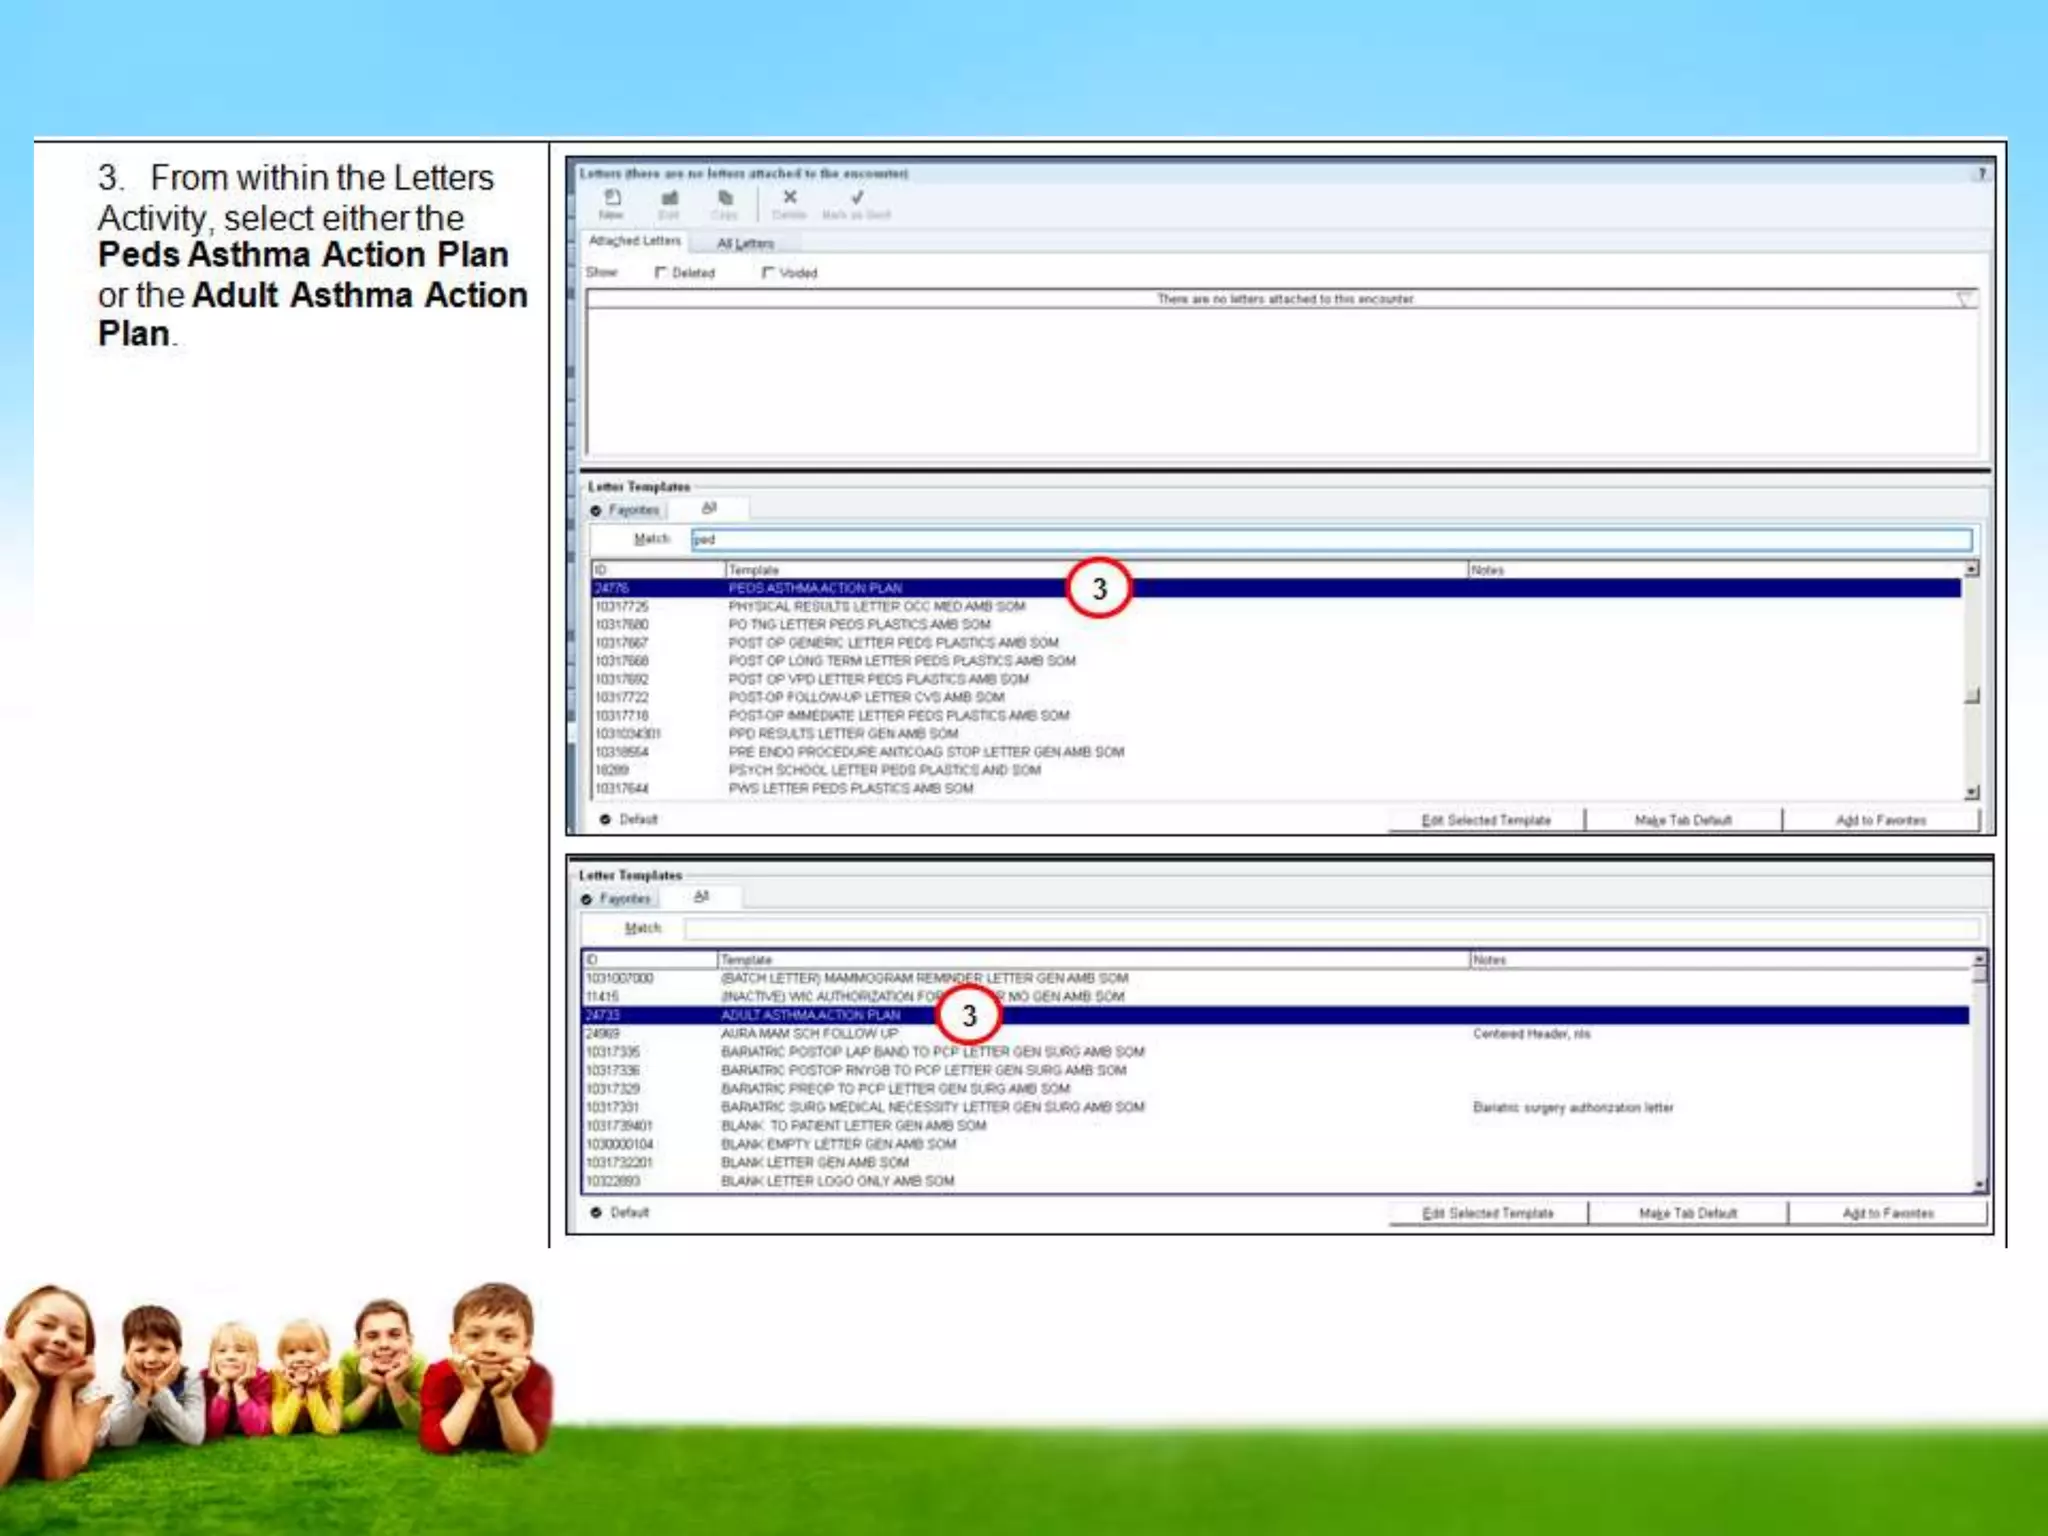Enable the Deleted checkbox
2048x1536 pixels.
pyautogui.click(x=660, y=272)
